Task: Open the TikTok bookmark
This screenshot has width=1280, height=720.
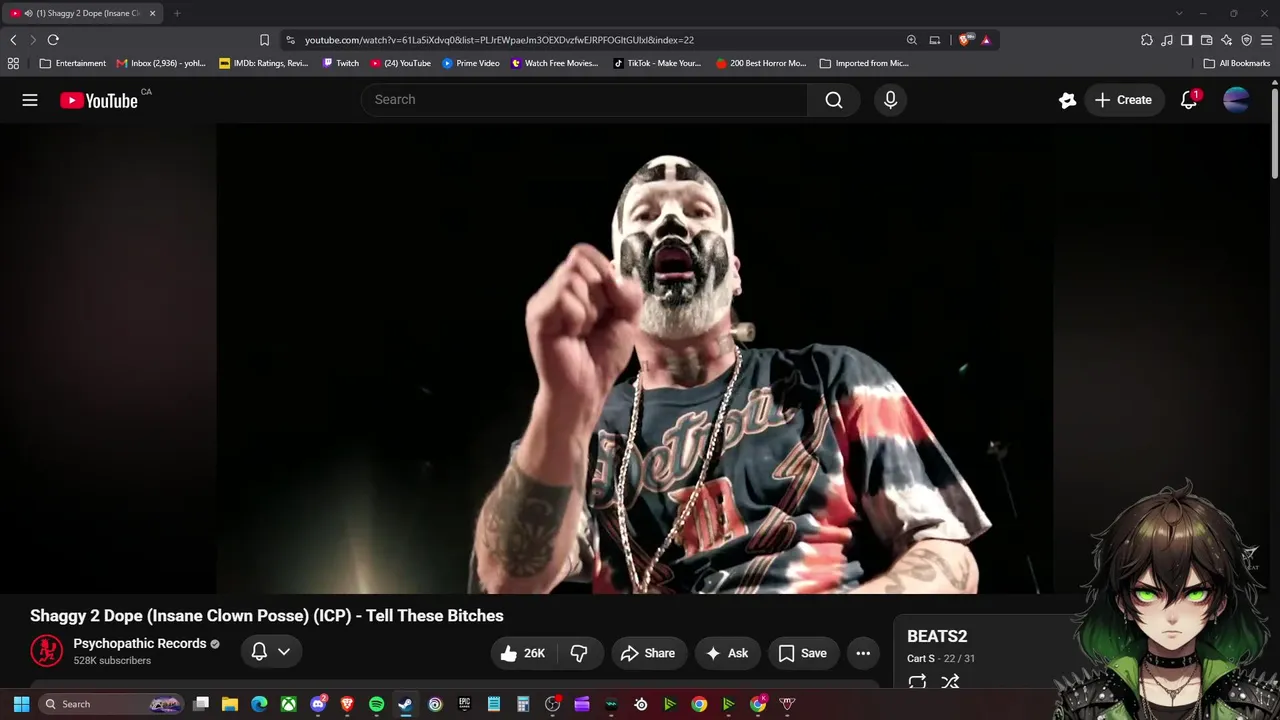Action: point(657,63)
